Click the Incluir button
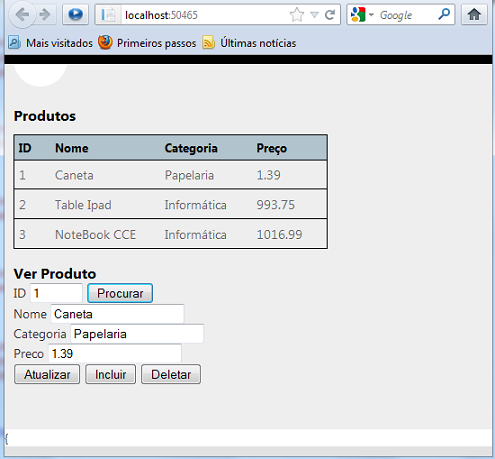495x459 pixels. pyautogui.click(x=110, y=374)
